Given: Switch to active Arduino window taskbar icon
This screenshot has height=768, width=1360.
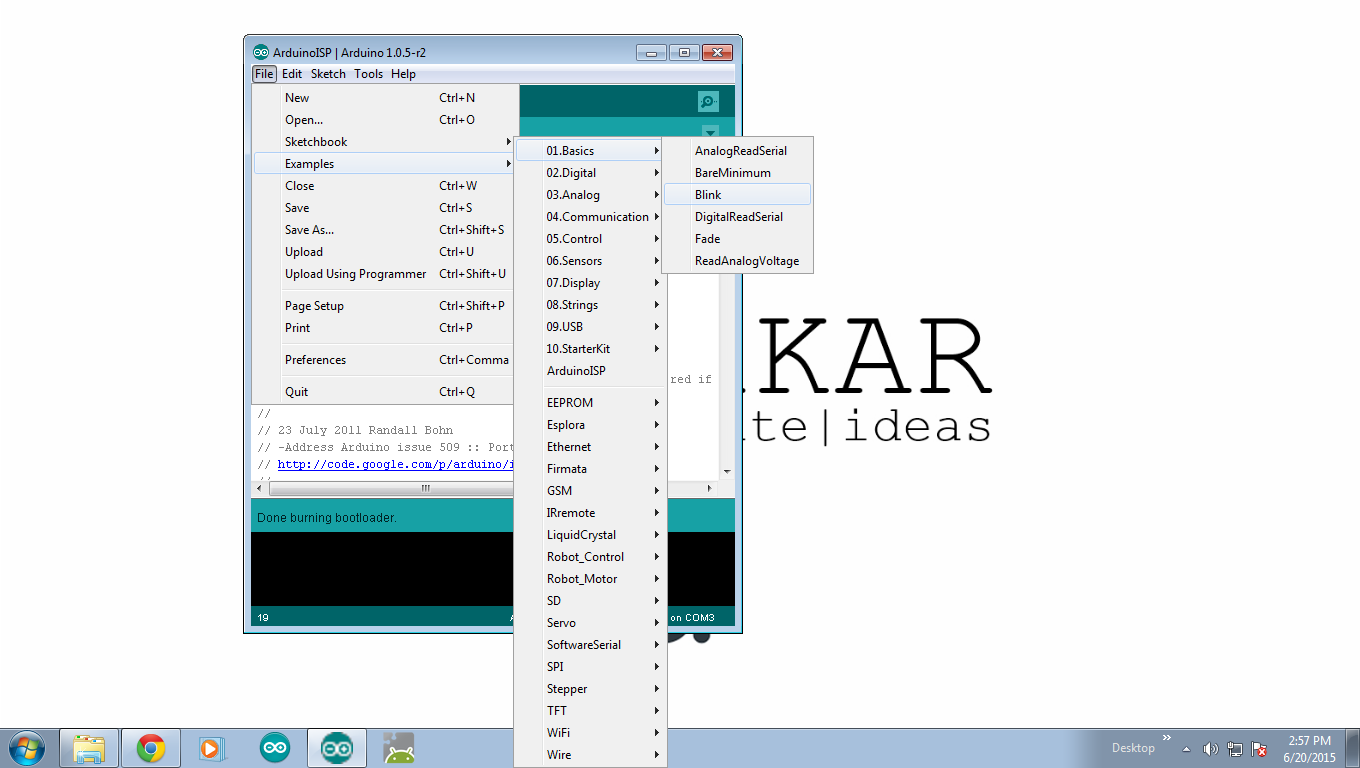Looking at the screenshot, I should pyautogui.click(x=337, y=748).
